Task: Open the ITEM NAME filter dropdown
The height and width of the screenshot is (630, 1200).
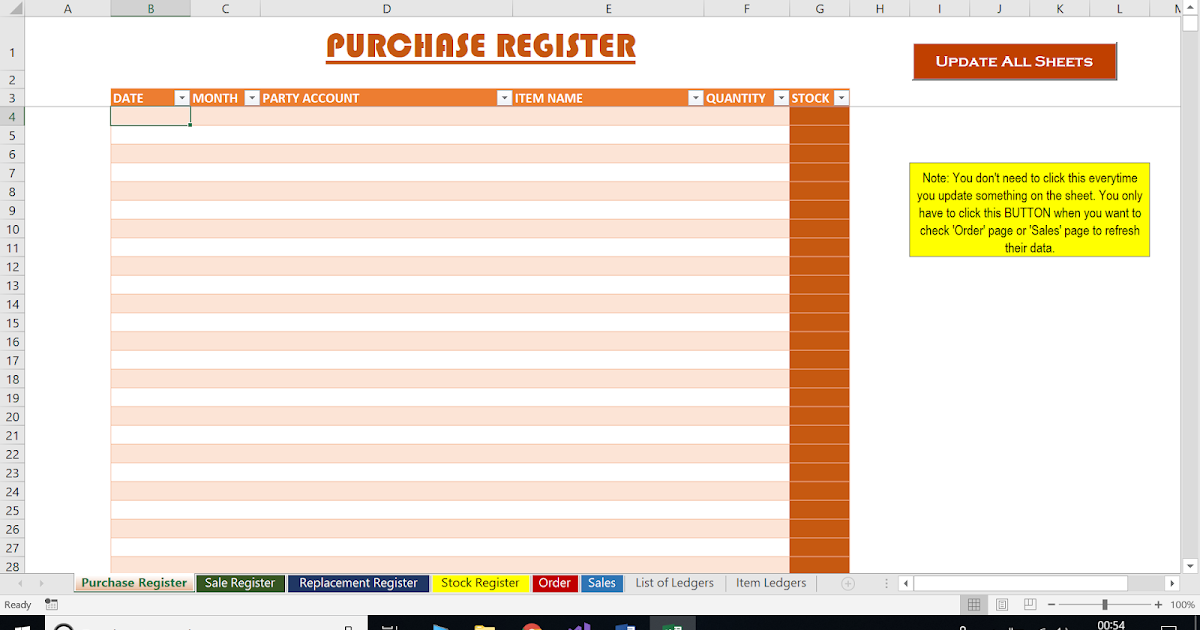Action: (696, 97)
